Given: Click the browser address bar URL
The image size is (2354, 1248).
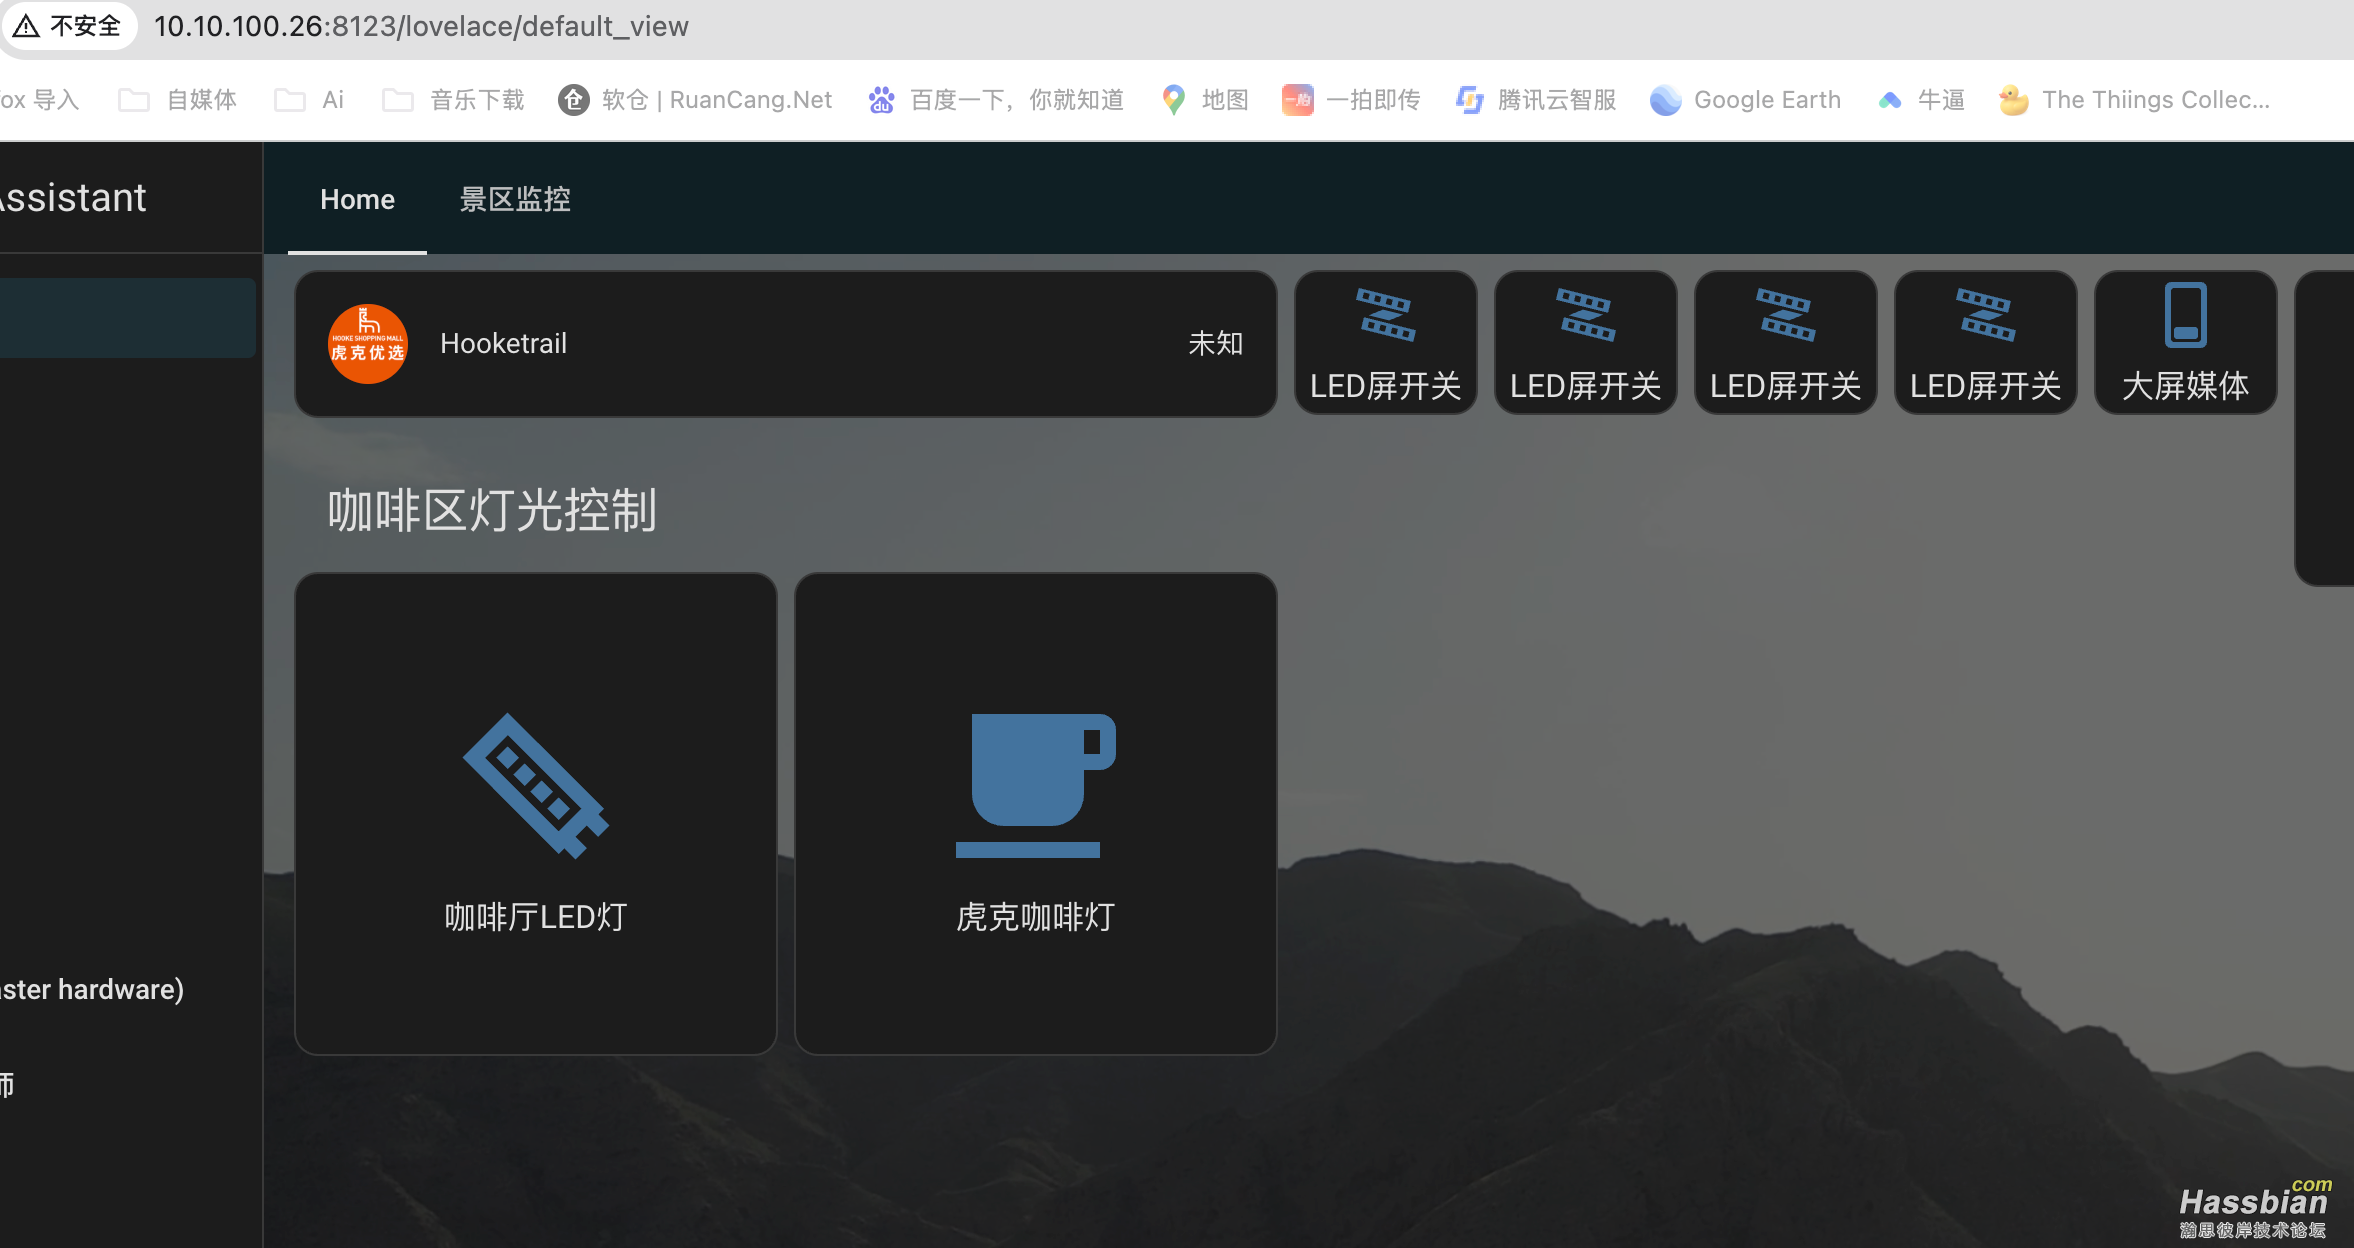Looking at the screenshot, I should tap(420, 26).
